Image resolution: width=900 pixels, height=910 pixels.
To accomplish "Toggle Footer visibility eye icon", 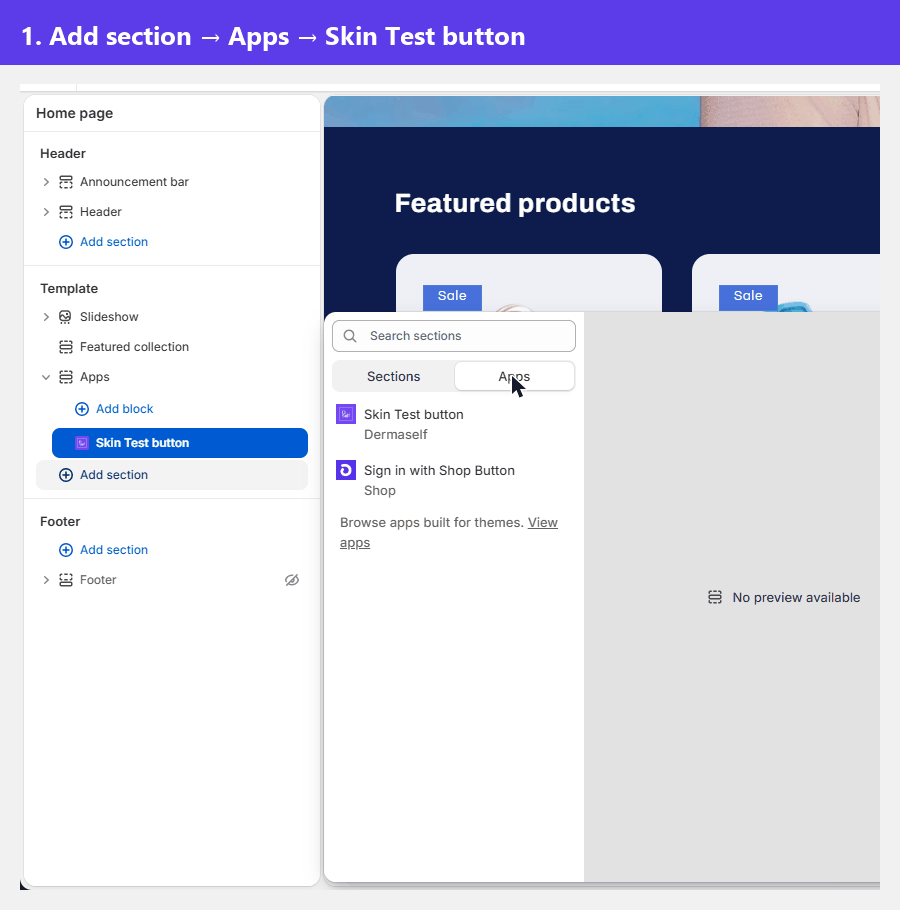I will pyautogui.click(x=292, y=580).
